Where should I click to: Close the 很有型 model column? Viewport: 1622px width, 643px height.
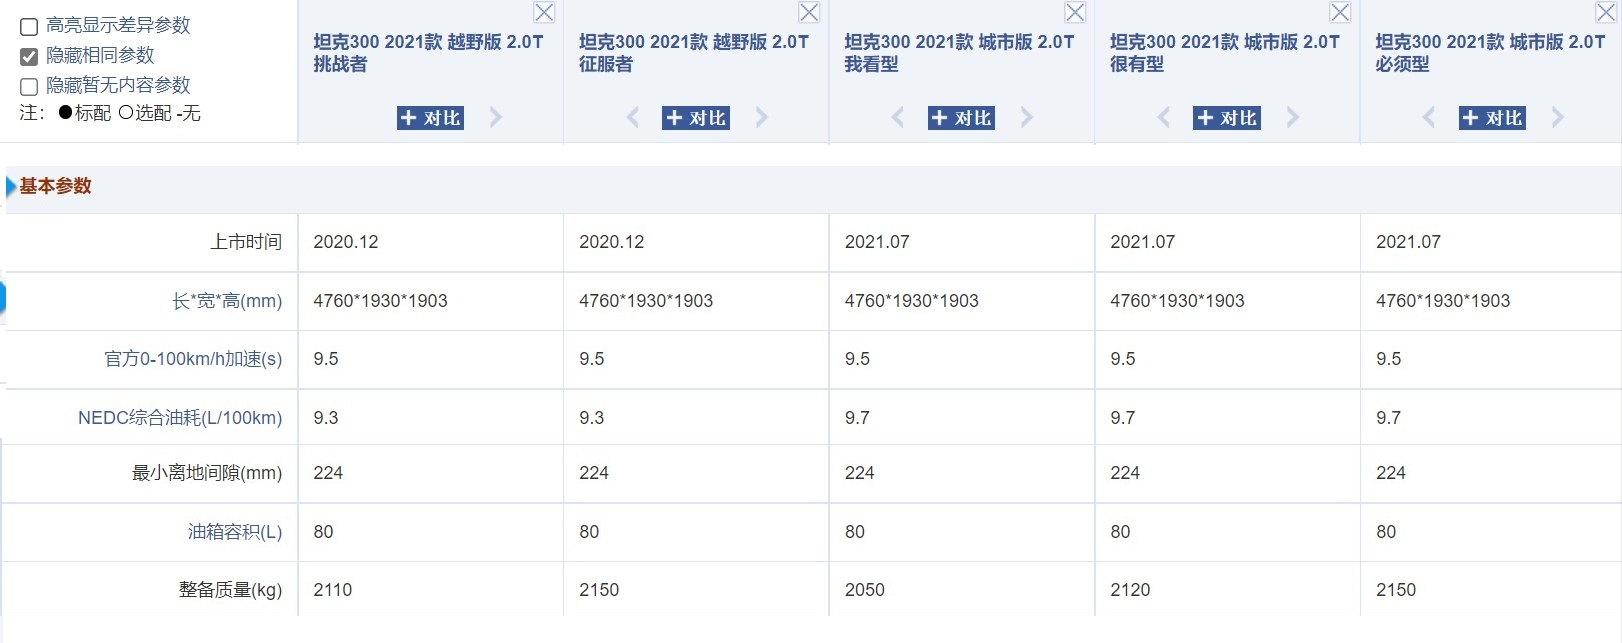[x=1340, y=13]
